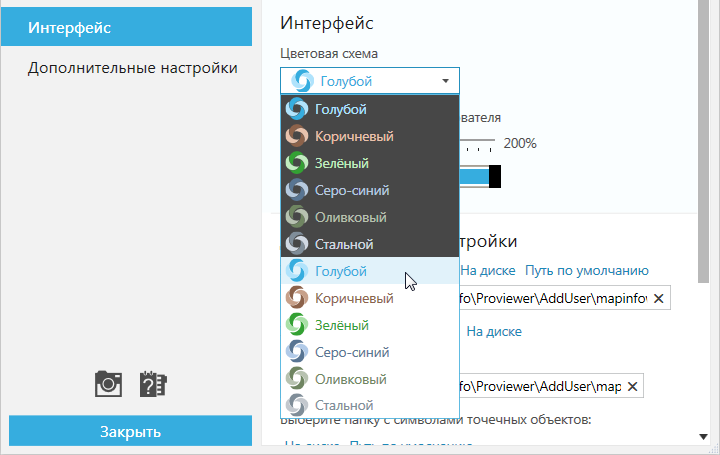Click the steel swirl icon in dark list
This screenshot has height=455, width=720.
tap(297, 244)
